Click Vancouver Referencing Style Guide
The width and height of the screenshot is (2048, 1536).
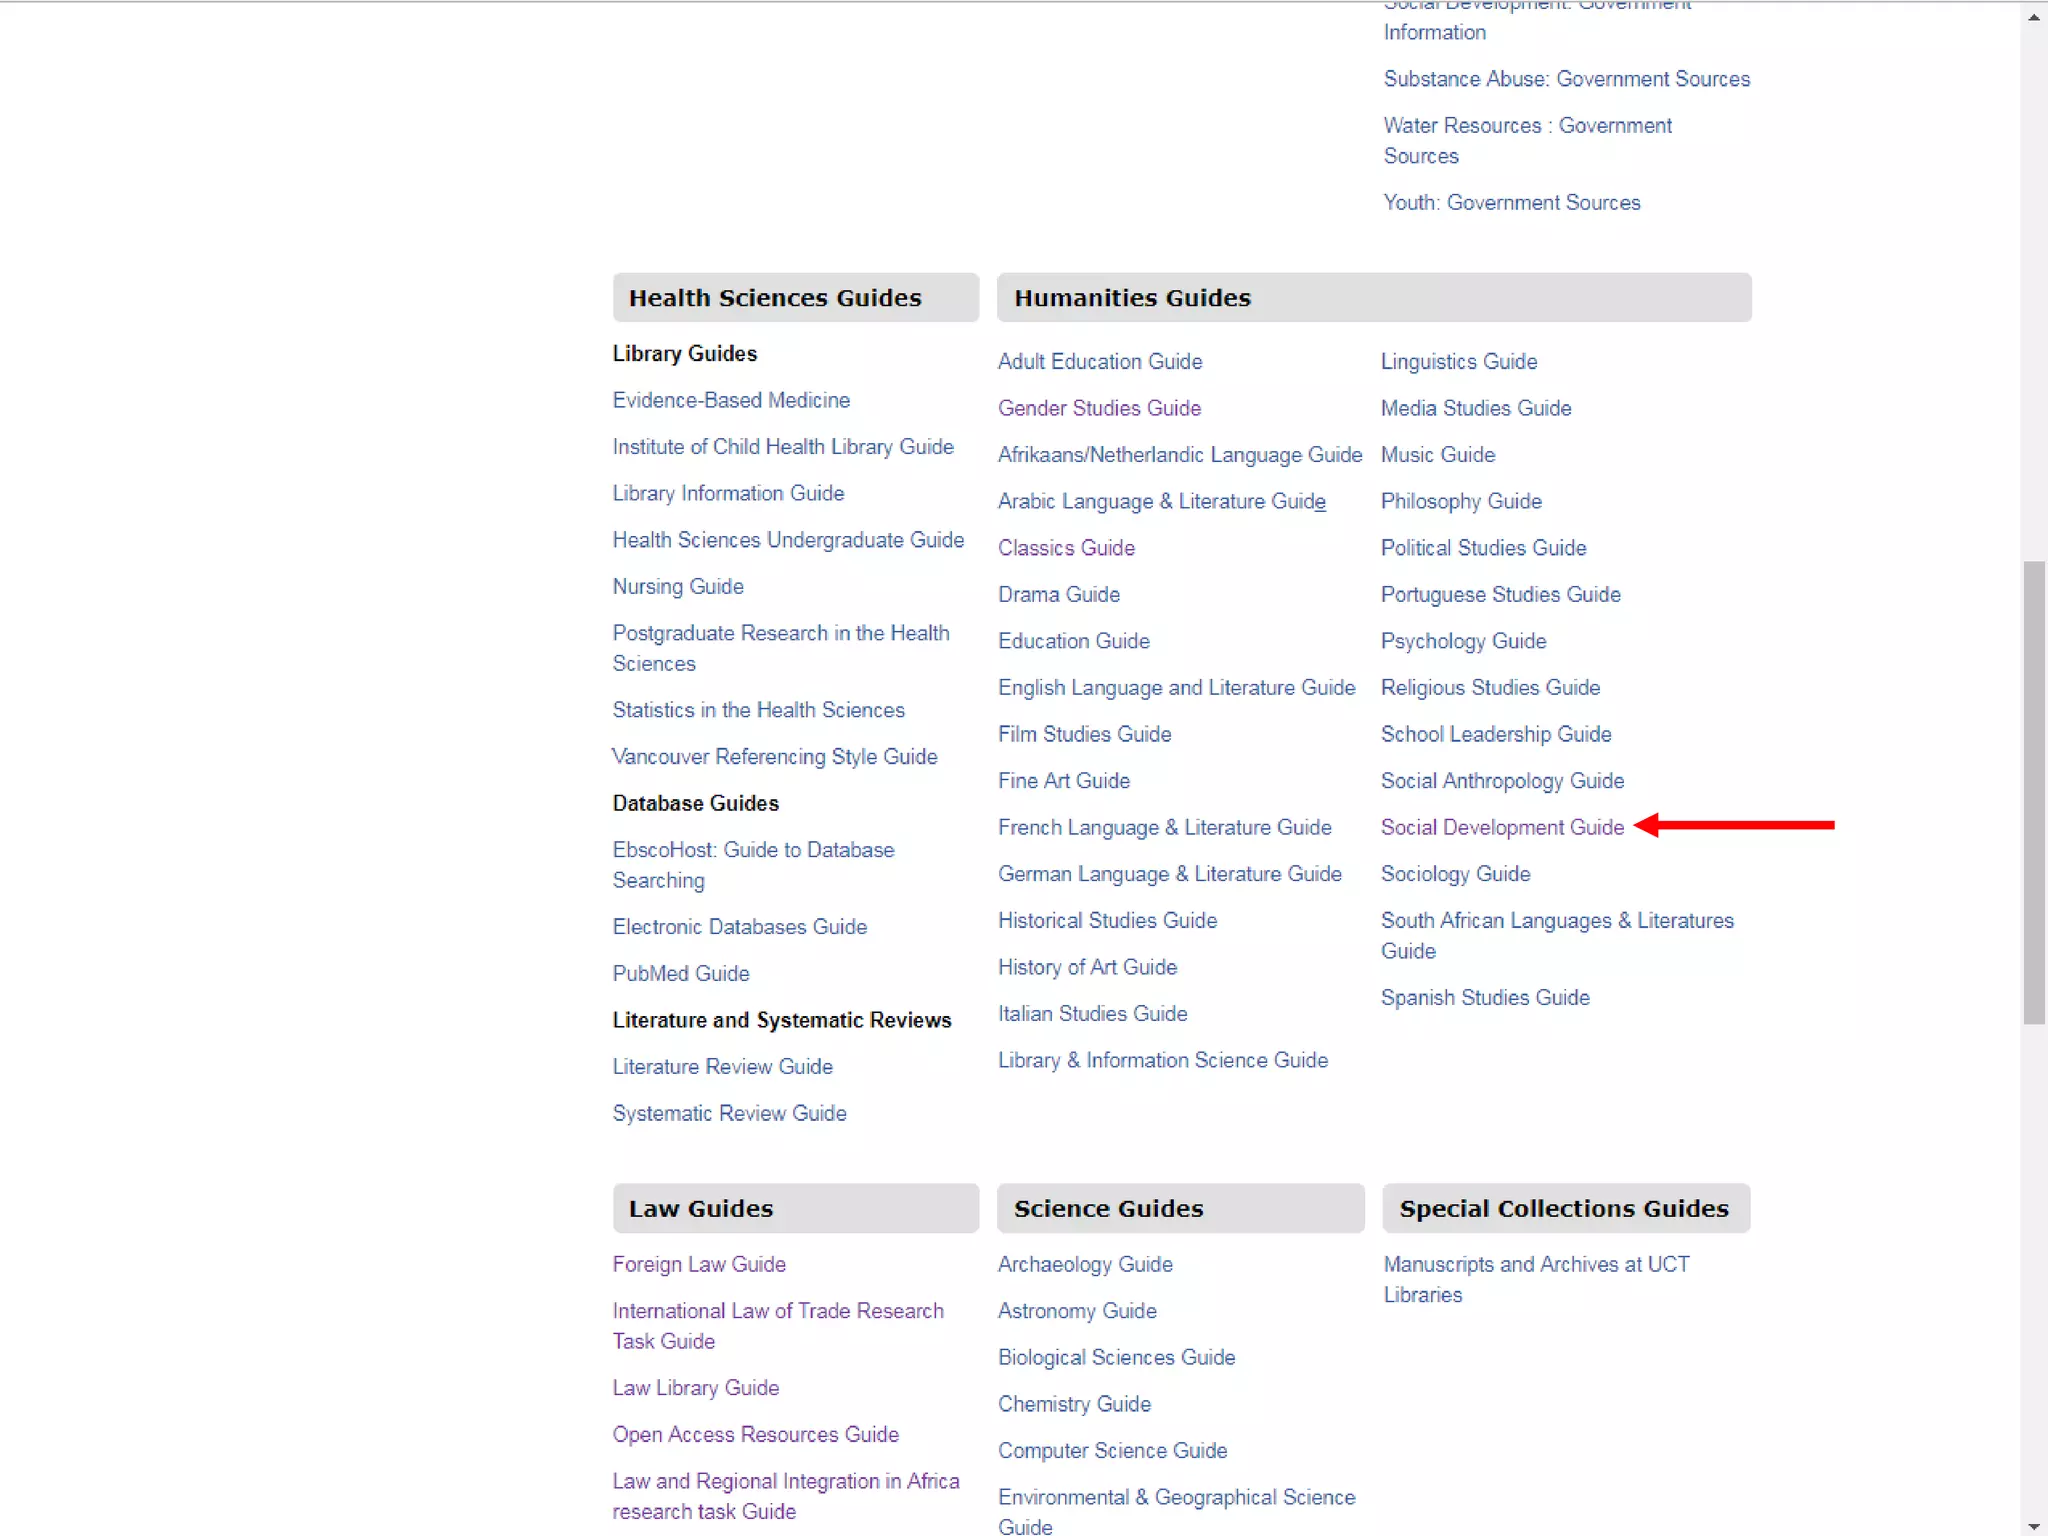coord(775,757)
